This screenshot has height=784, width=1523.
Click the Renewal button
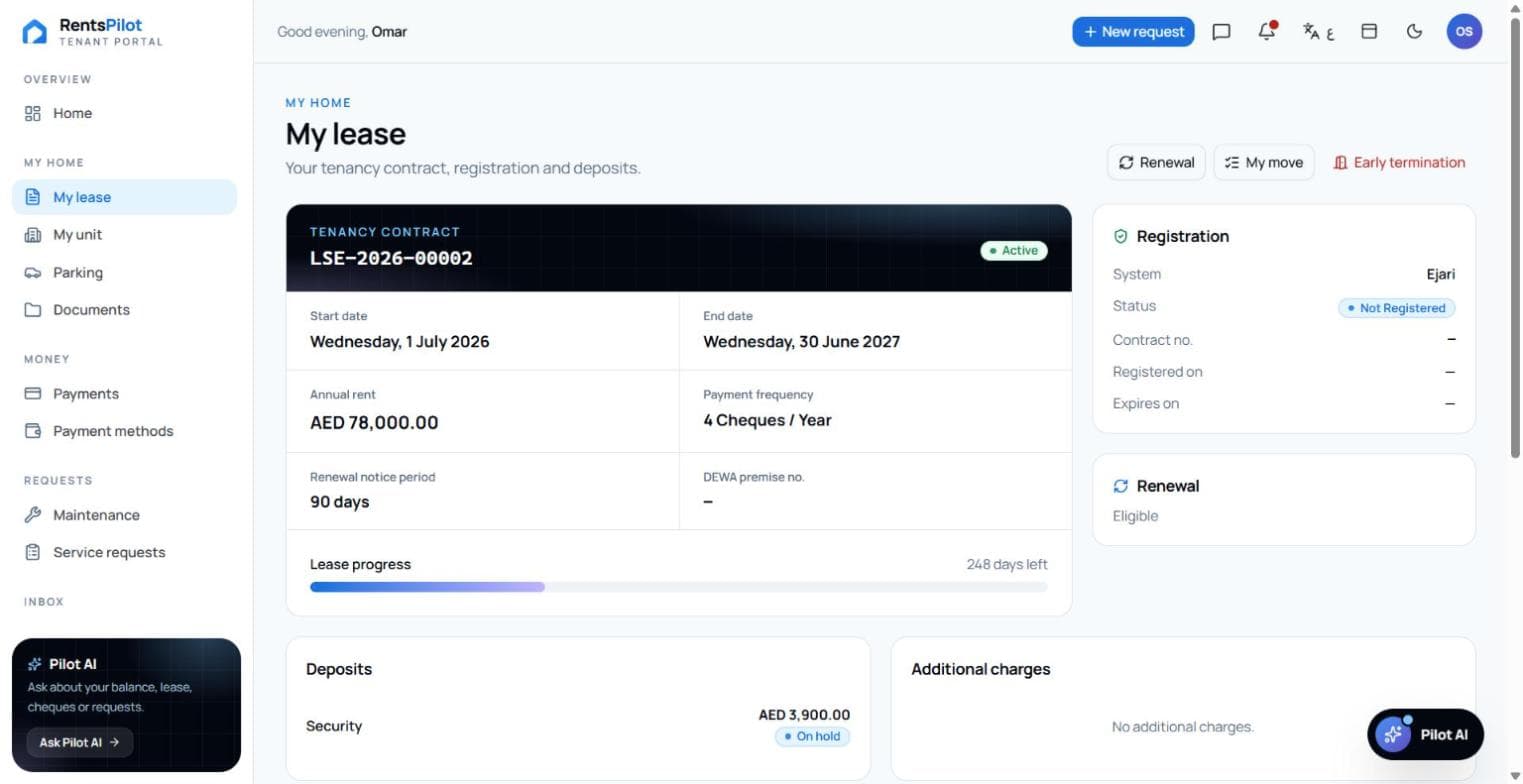pos(1156,162)
